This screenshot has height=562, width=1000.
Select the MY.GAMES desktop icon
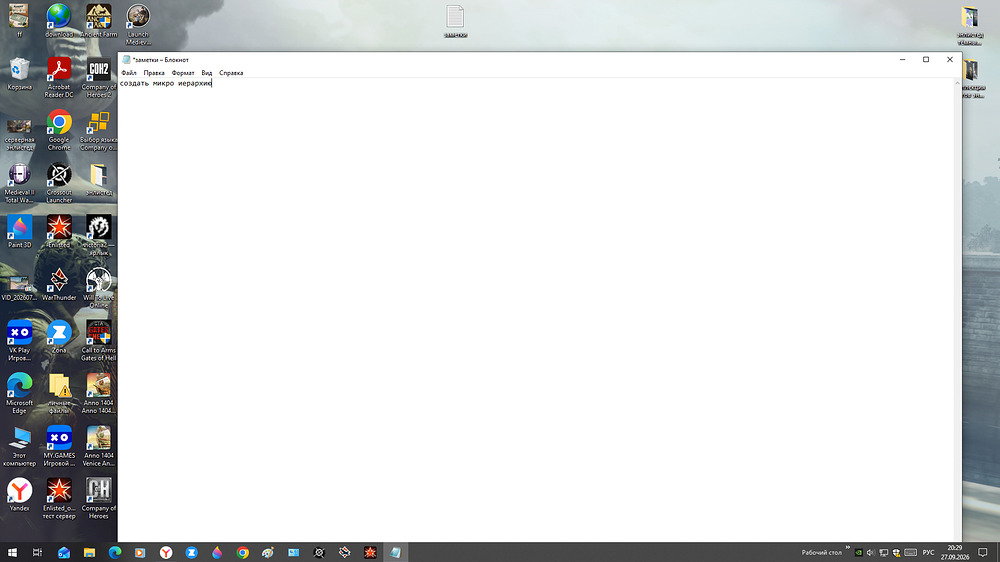click(59, 447)
